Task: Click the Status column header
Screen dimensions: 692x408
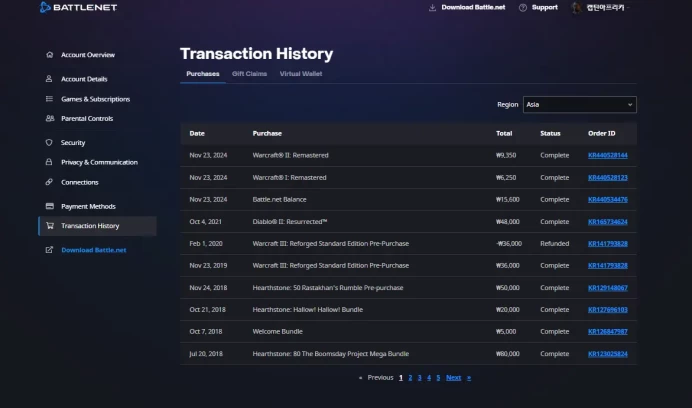Action: 550,133
